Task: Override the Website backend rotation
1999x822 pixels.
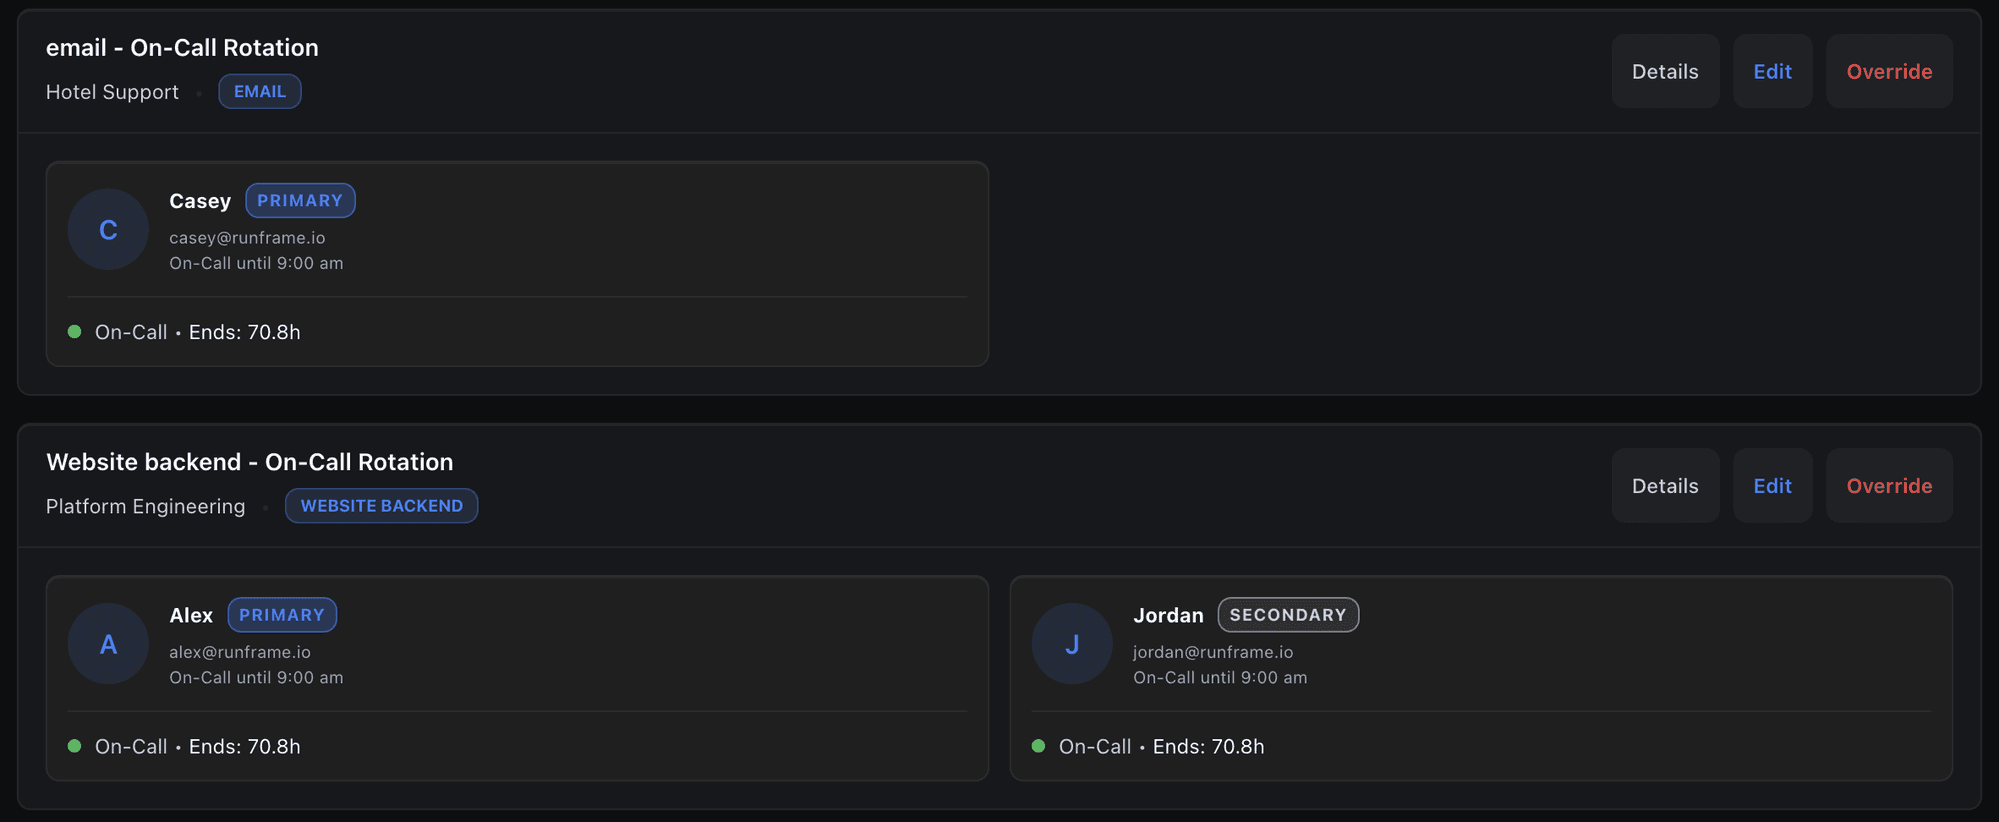Action: click(1889, 486)
